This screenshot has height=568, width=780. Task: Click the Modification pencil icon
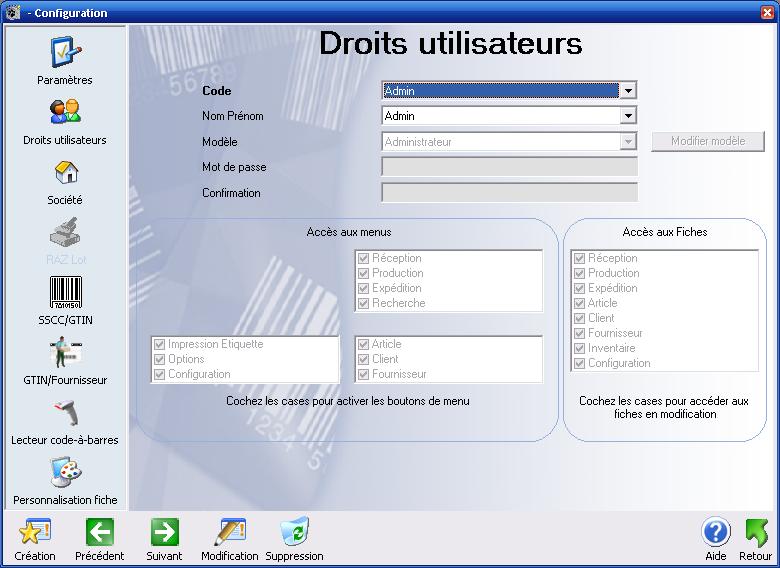[x=230, y=532]
